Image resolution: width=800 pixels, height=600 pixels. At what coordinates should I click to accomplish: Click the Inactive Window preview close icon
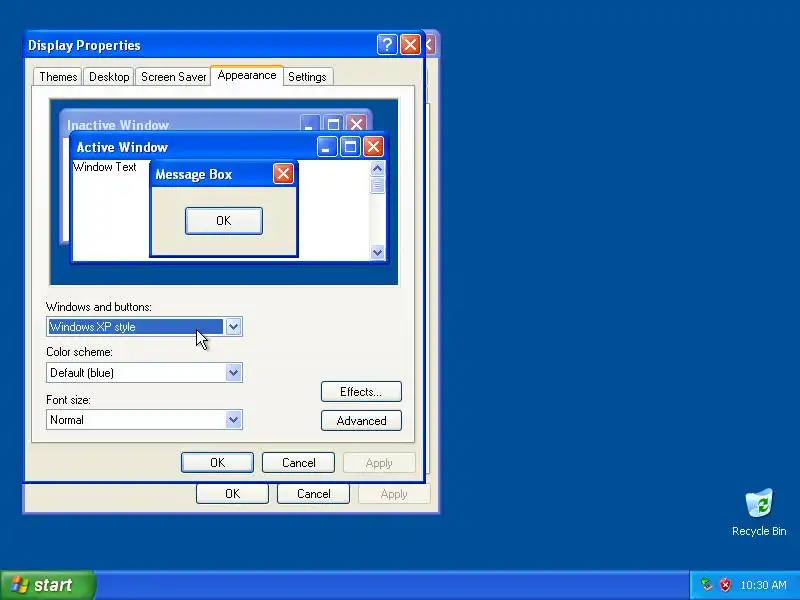coord(356,123)
